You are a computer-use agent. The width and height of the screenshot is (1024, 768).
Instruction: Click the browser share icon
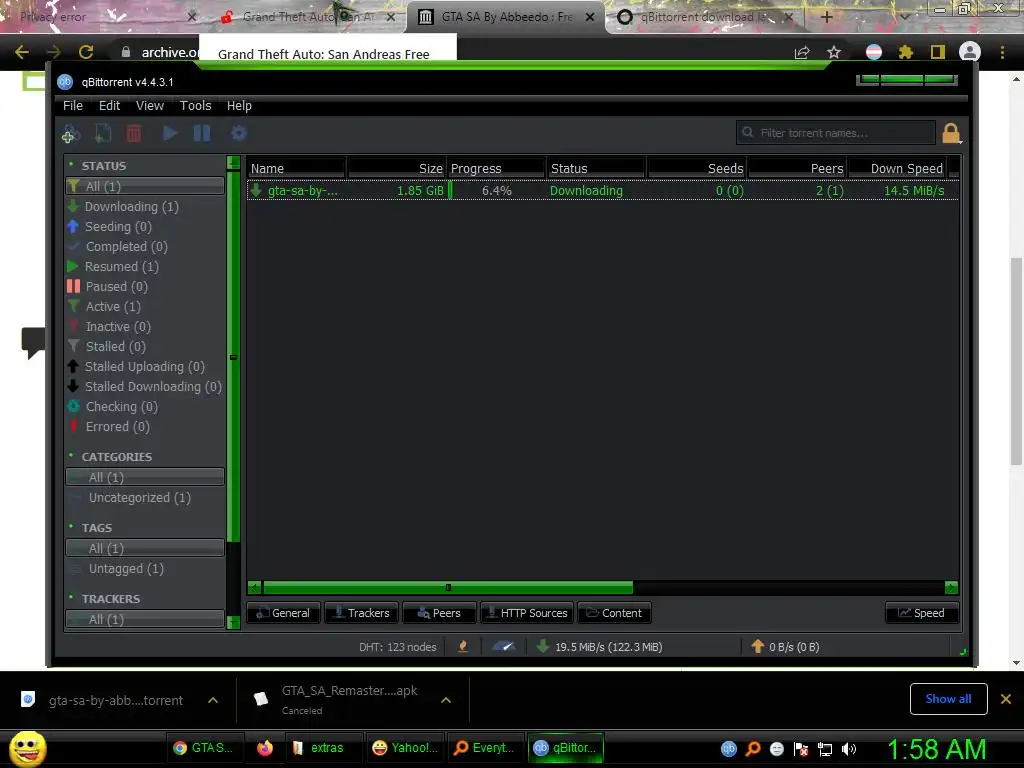pyautogui.click(x=802, y=52)
